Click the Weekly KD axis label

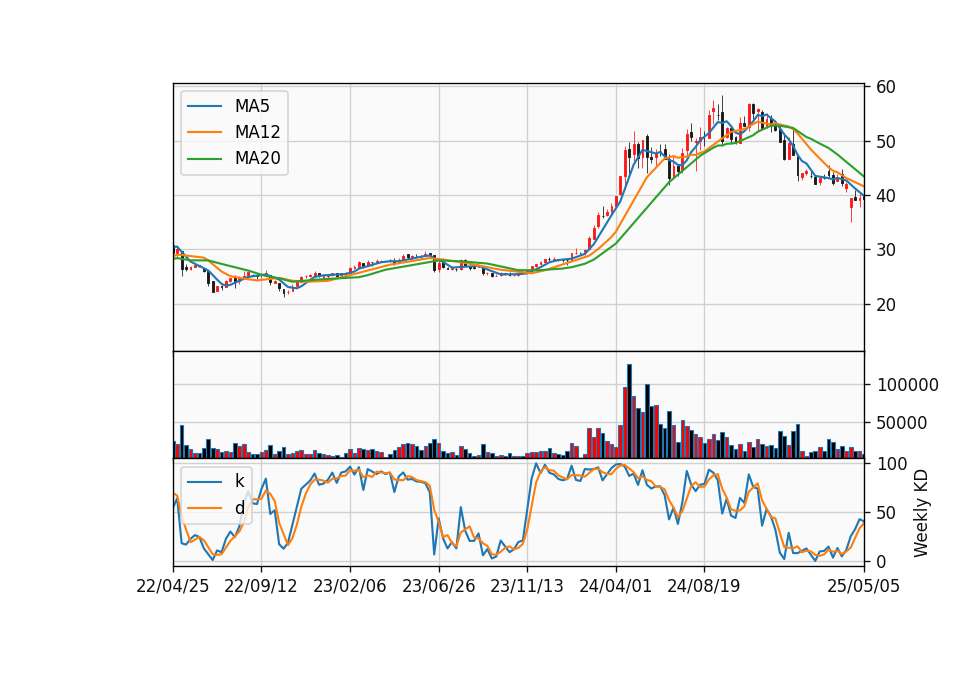(x=921, y=513)
